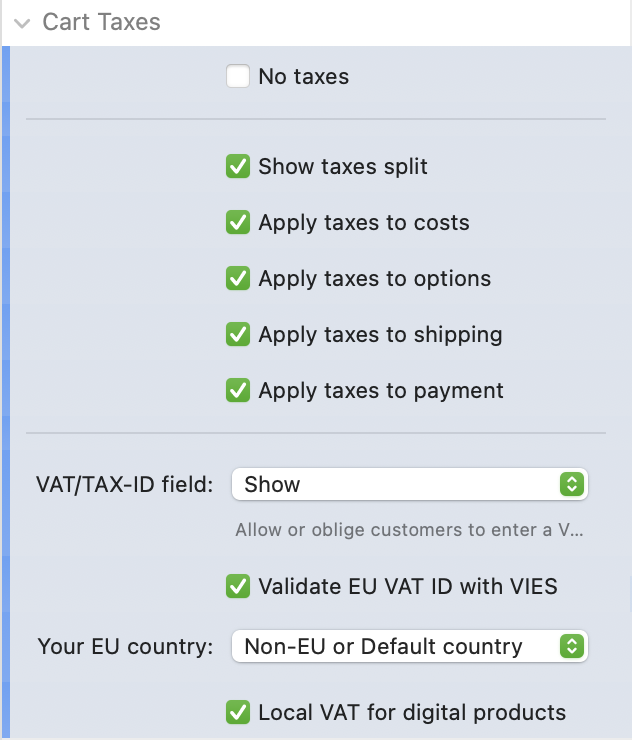
Task: Enable the No taxes checkbox
Action: pyautogui.click(x=238, y=76)
